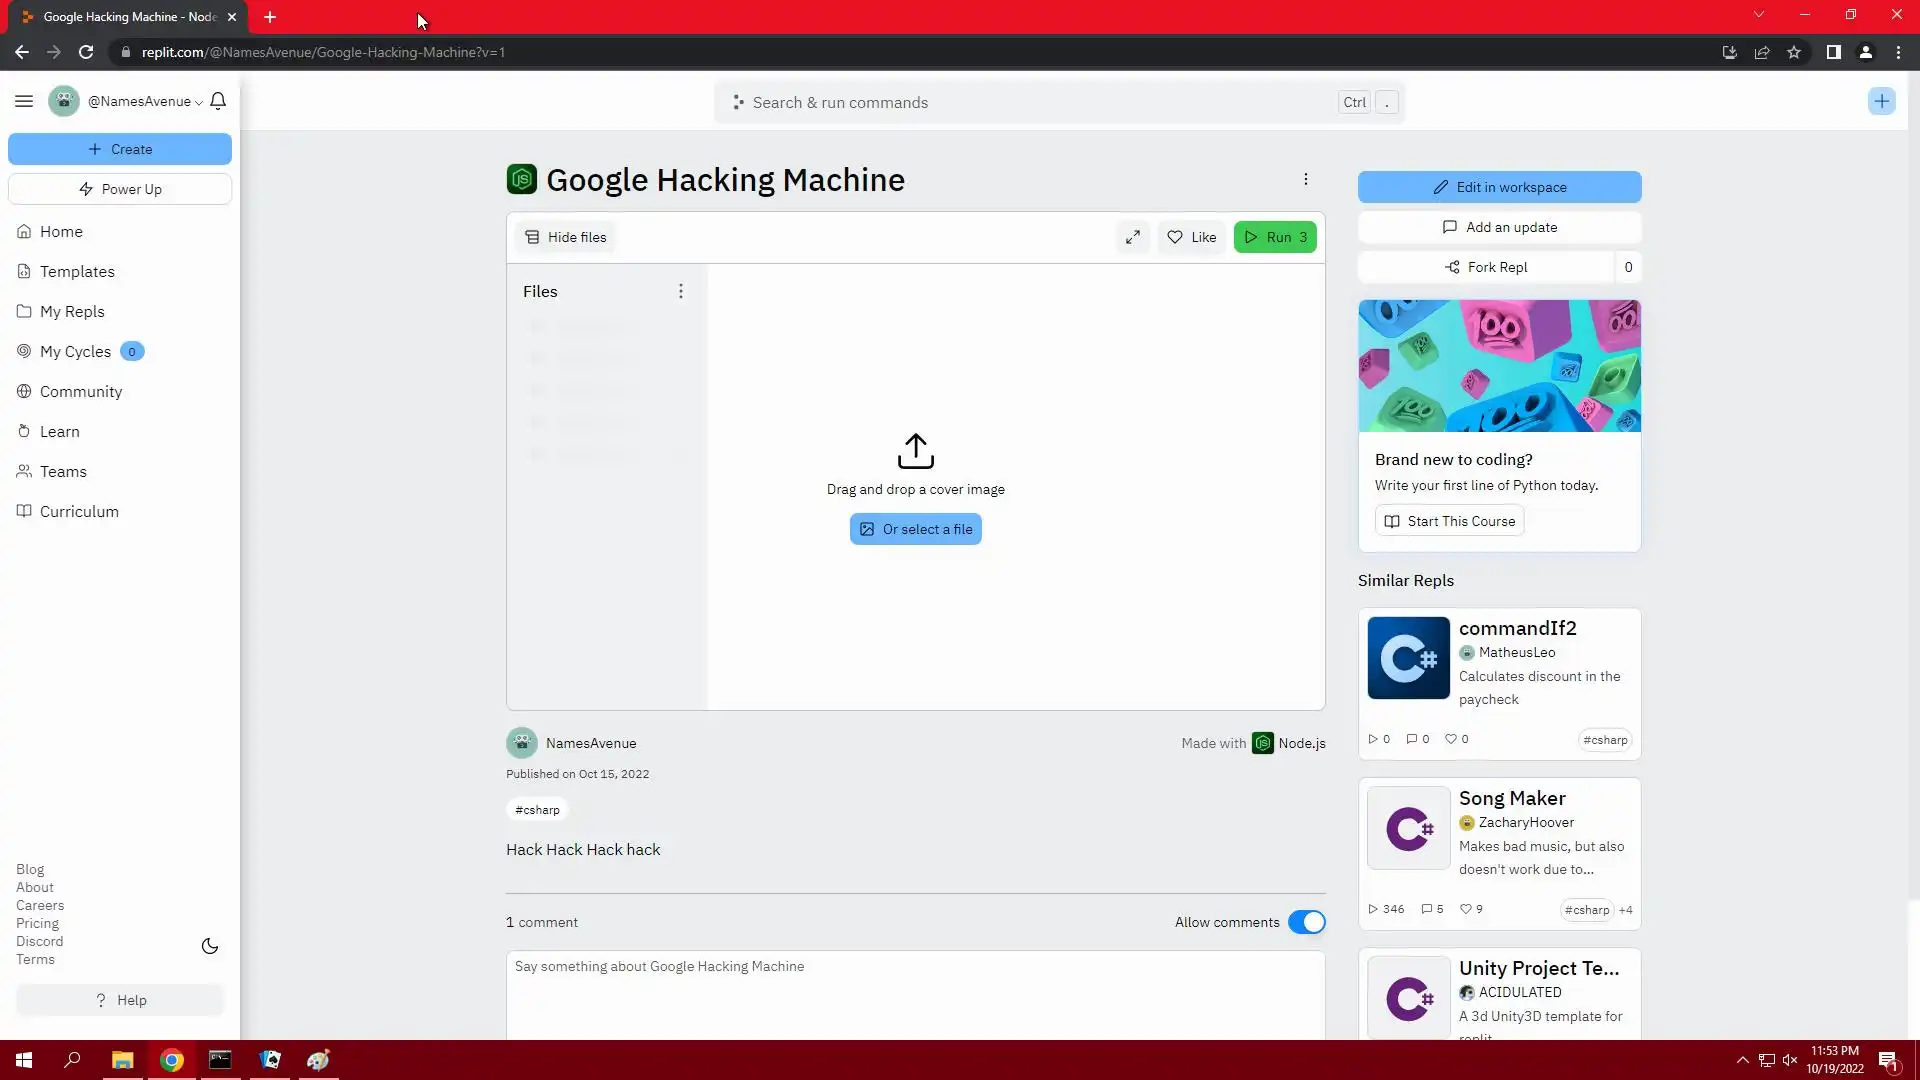Open Community in sidebar

coord(81,391)
